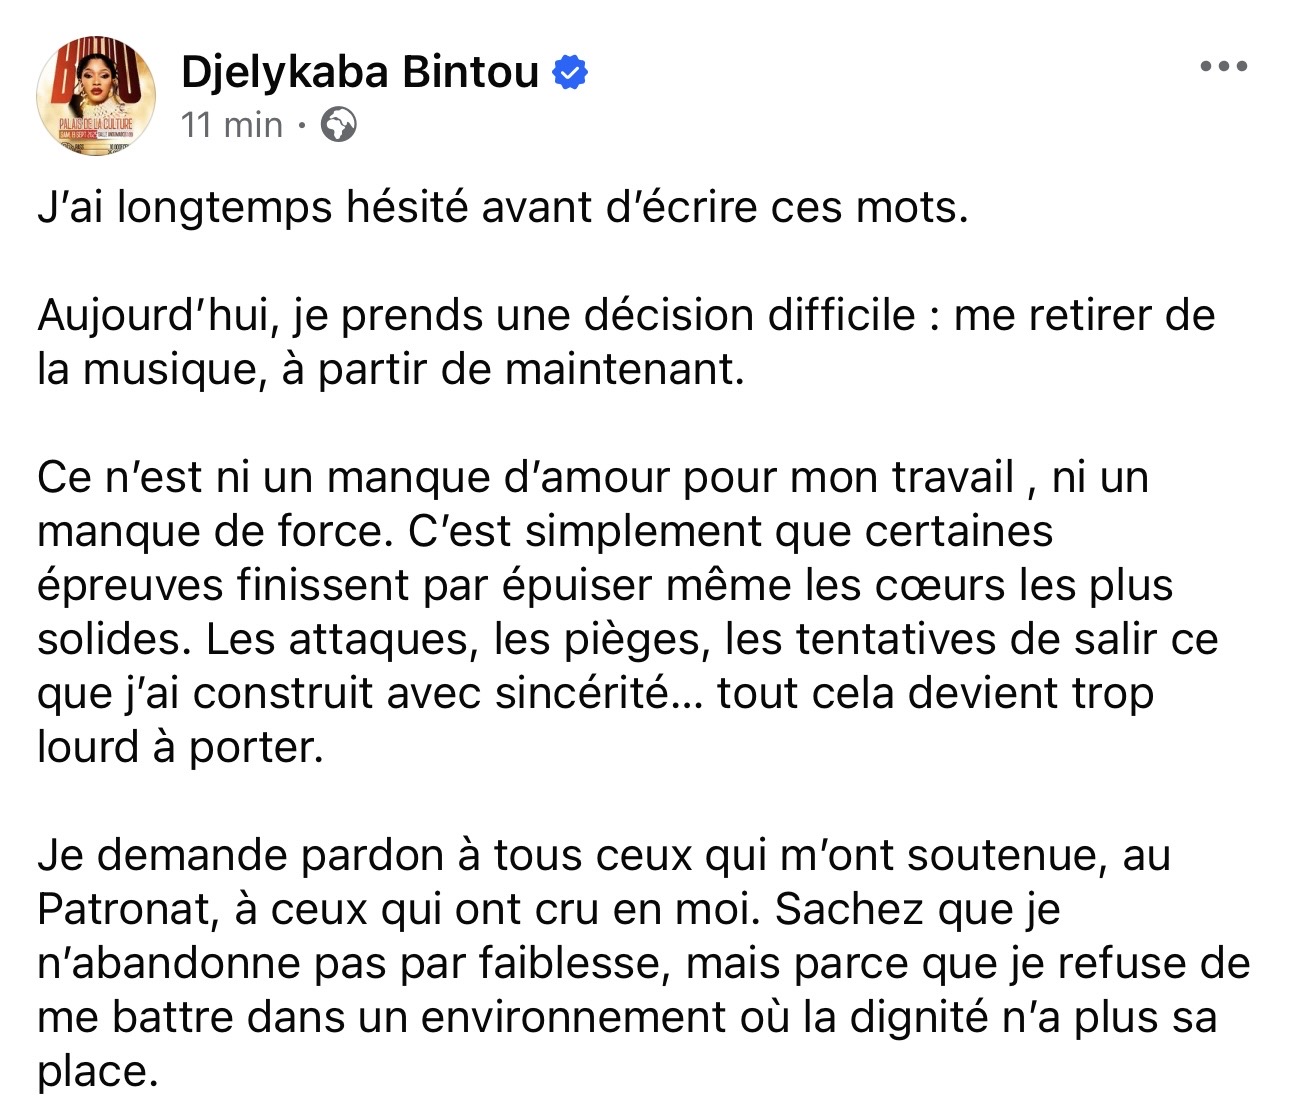The height and width of the screenshot is (1112, 1290).
Task: Click the line "manque de force. C'est simplement"
Action: 544,531
